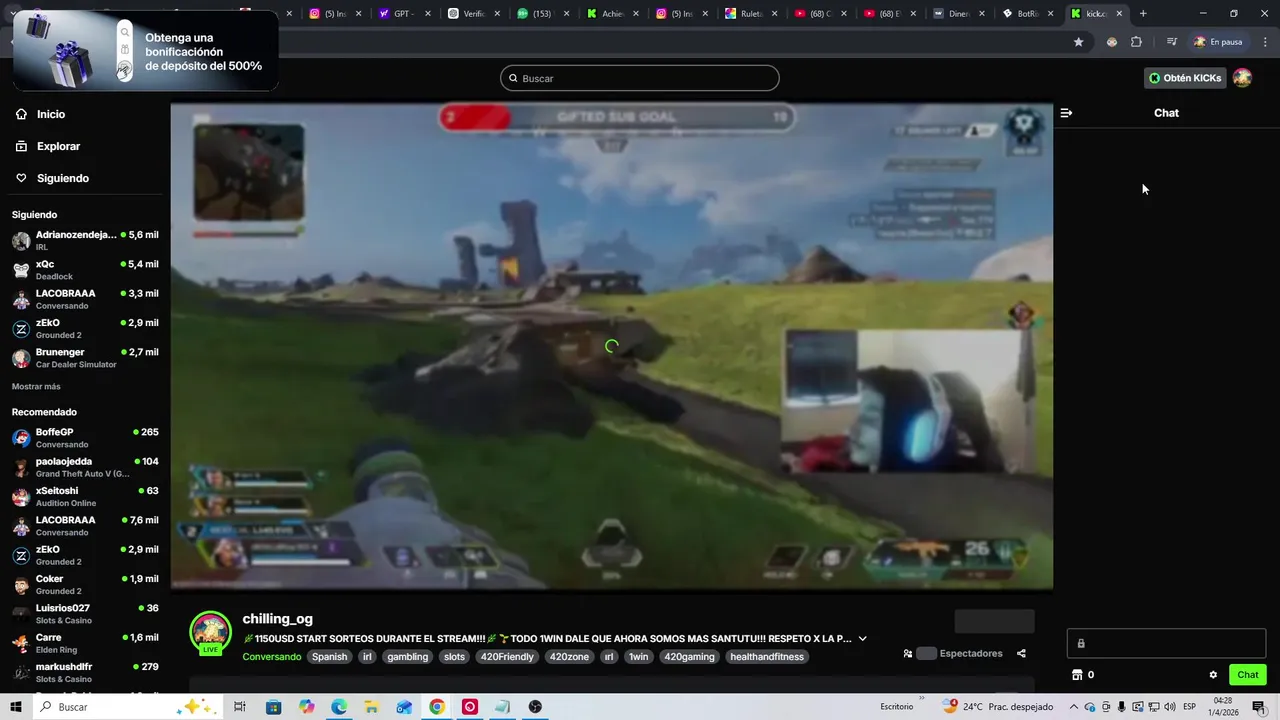Open Chrome three-dot menu
Screen dimensions: 1280x720
[1264, 42]
